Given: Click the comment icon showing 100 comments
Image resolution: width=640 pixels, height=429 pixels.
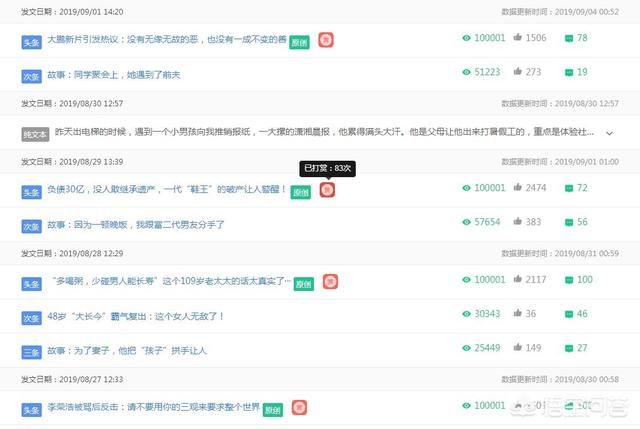Looking at the screenshot, I should point(568,281).
